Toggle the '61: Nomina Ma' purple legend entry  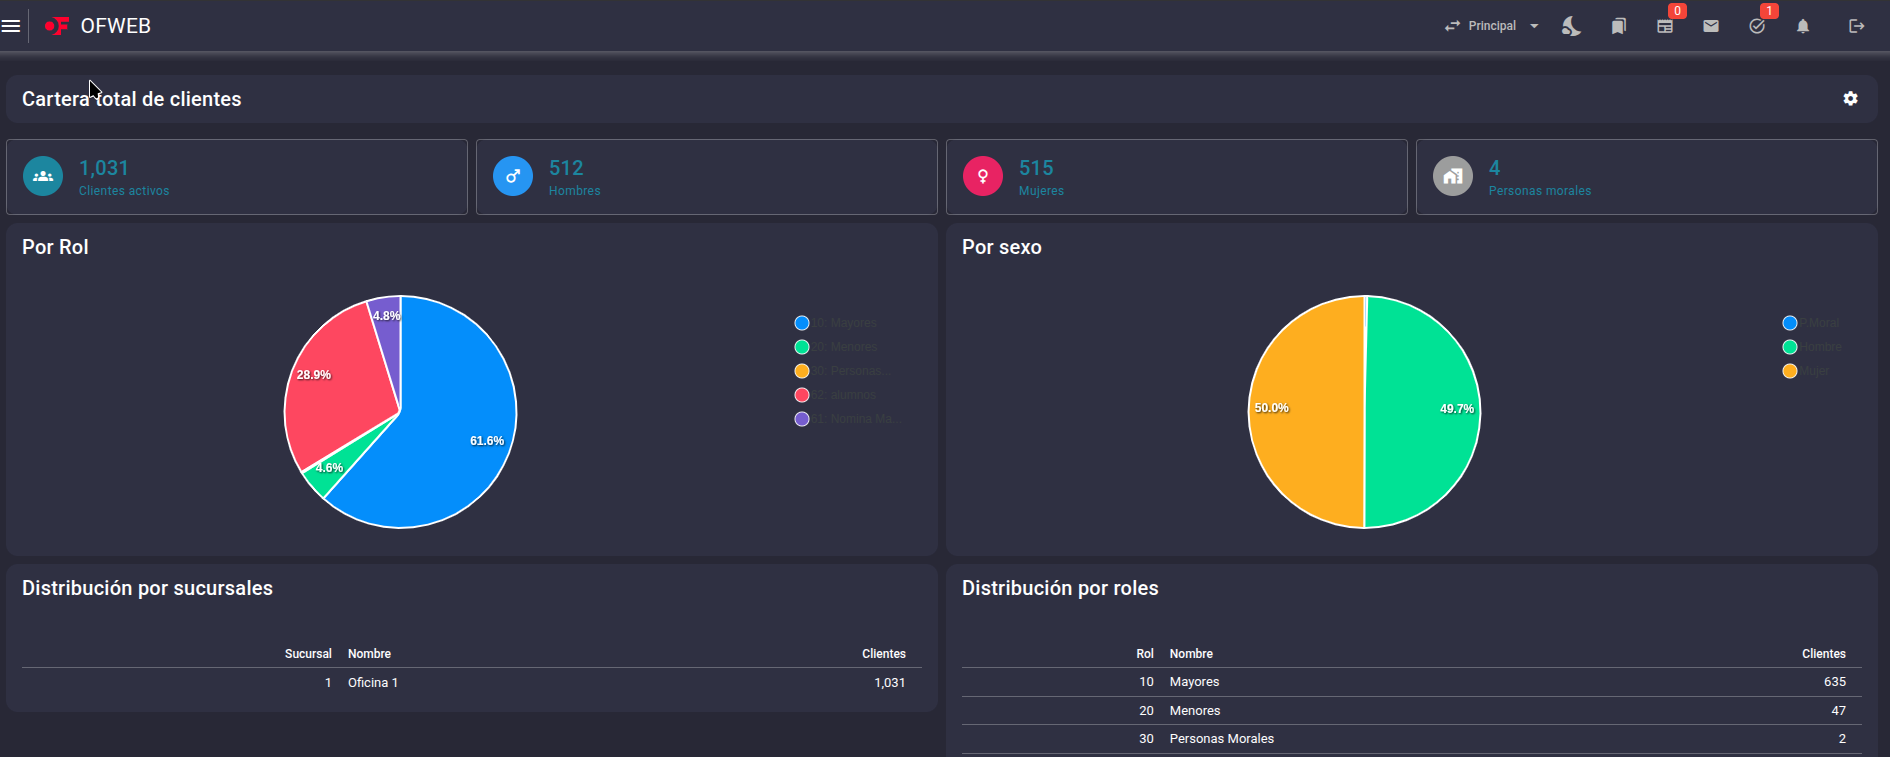pyautogui.click(x=848, y=419)
